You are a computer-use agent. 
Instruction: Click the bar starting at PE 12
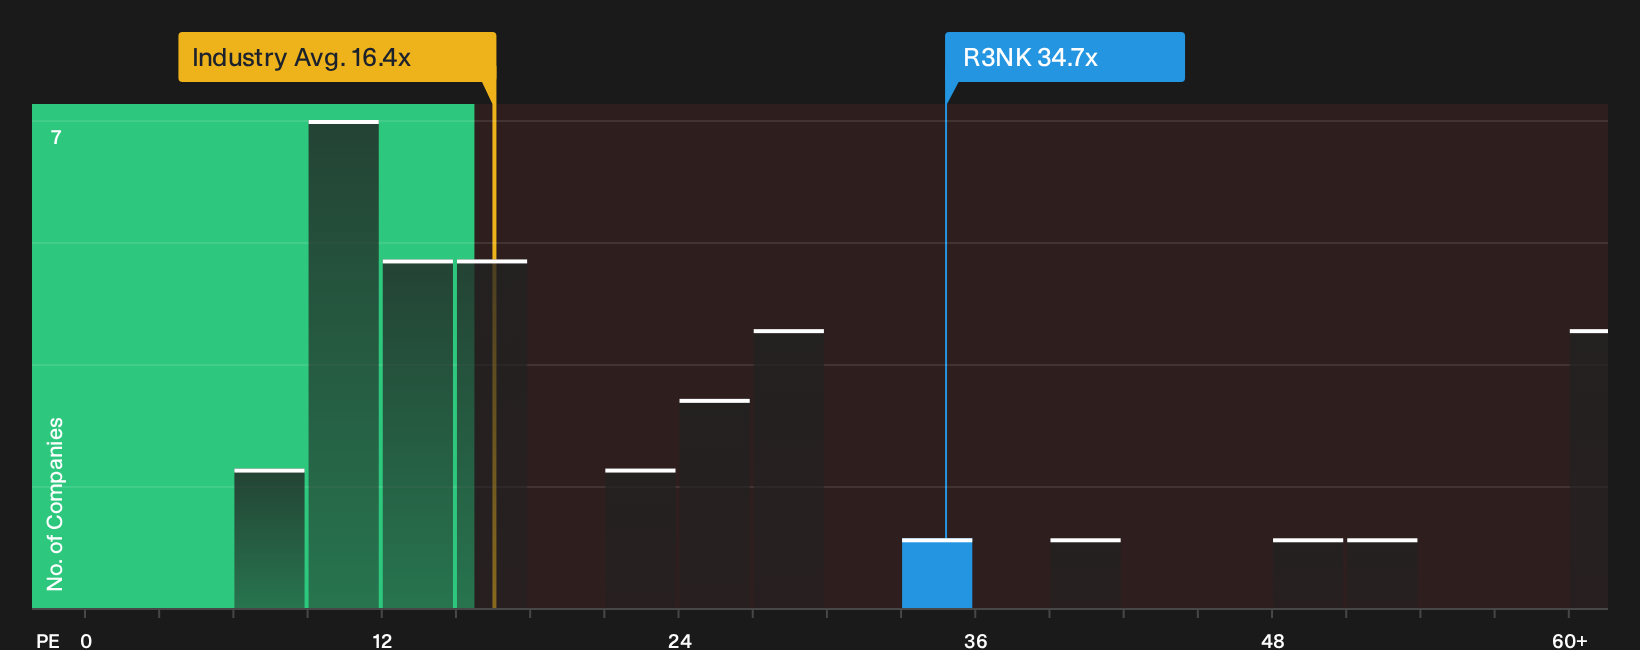[x=418, y=434]
